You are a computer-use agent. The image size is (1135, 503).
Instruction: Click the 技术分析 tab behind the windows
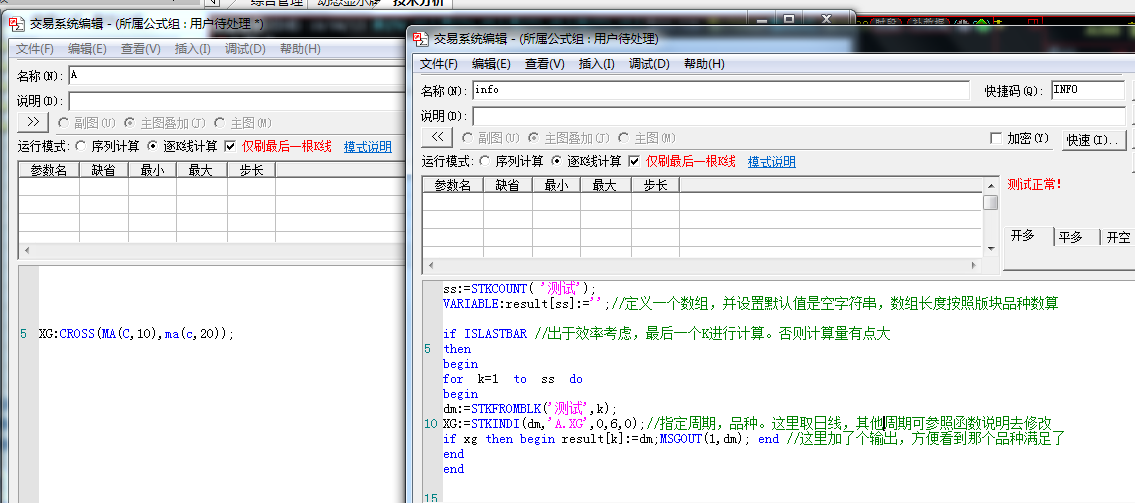click(x=418, y=3)
